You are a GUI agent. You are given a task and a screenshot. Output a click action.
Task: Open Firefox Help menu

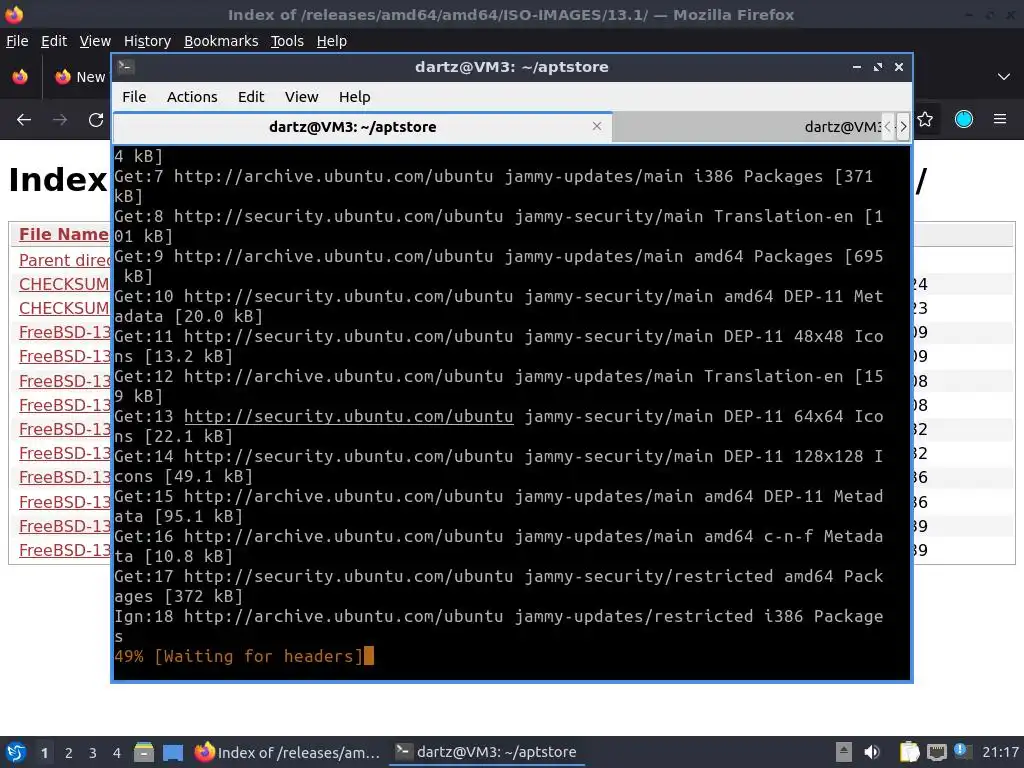click(331, 41)
